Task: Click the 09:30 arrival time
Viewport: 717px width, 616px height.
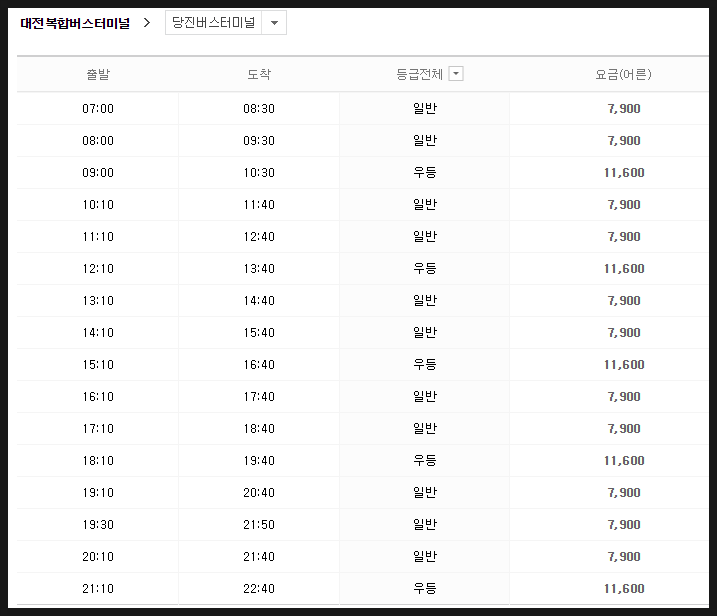Action: [259, 140]
